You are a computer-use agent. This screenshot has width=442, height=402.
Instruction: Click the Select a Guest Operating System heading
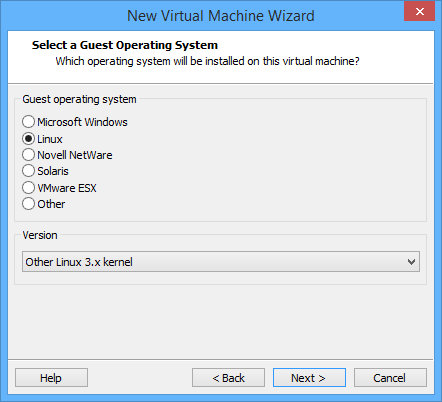(125, 45)
